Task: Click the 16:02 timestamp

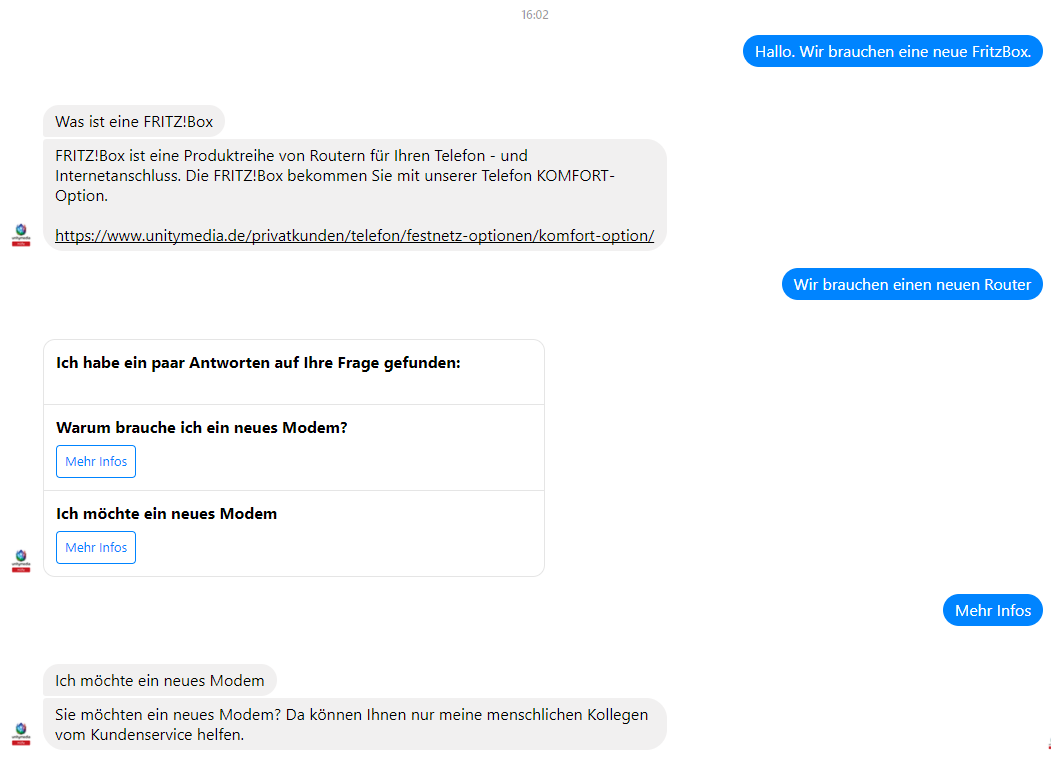Action: [535, 15]
